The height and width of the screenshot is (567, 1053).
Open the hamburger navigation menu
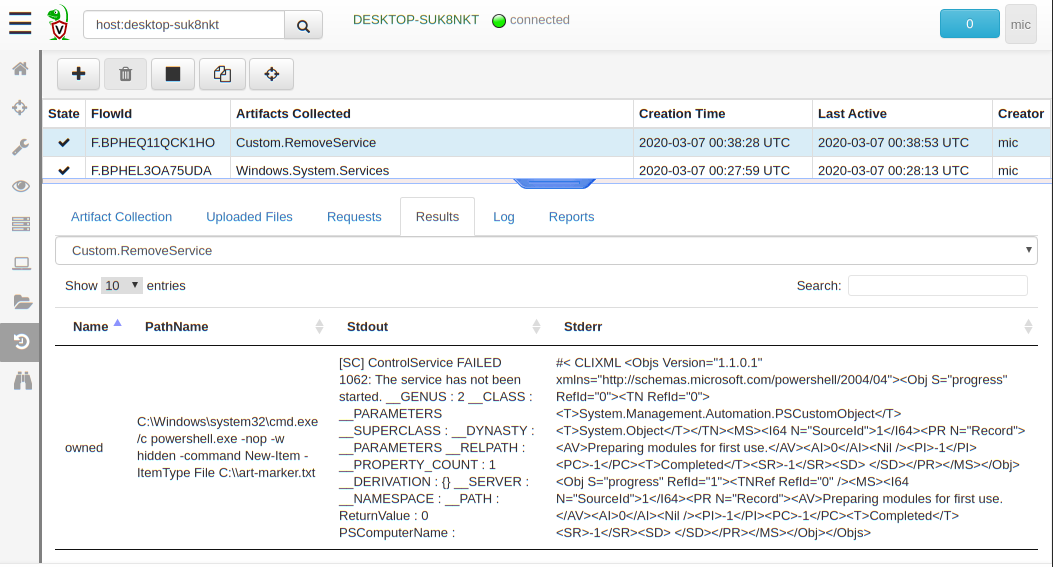(19, 23)
